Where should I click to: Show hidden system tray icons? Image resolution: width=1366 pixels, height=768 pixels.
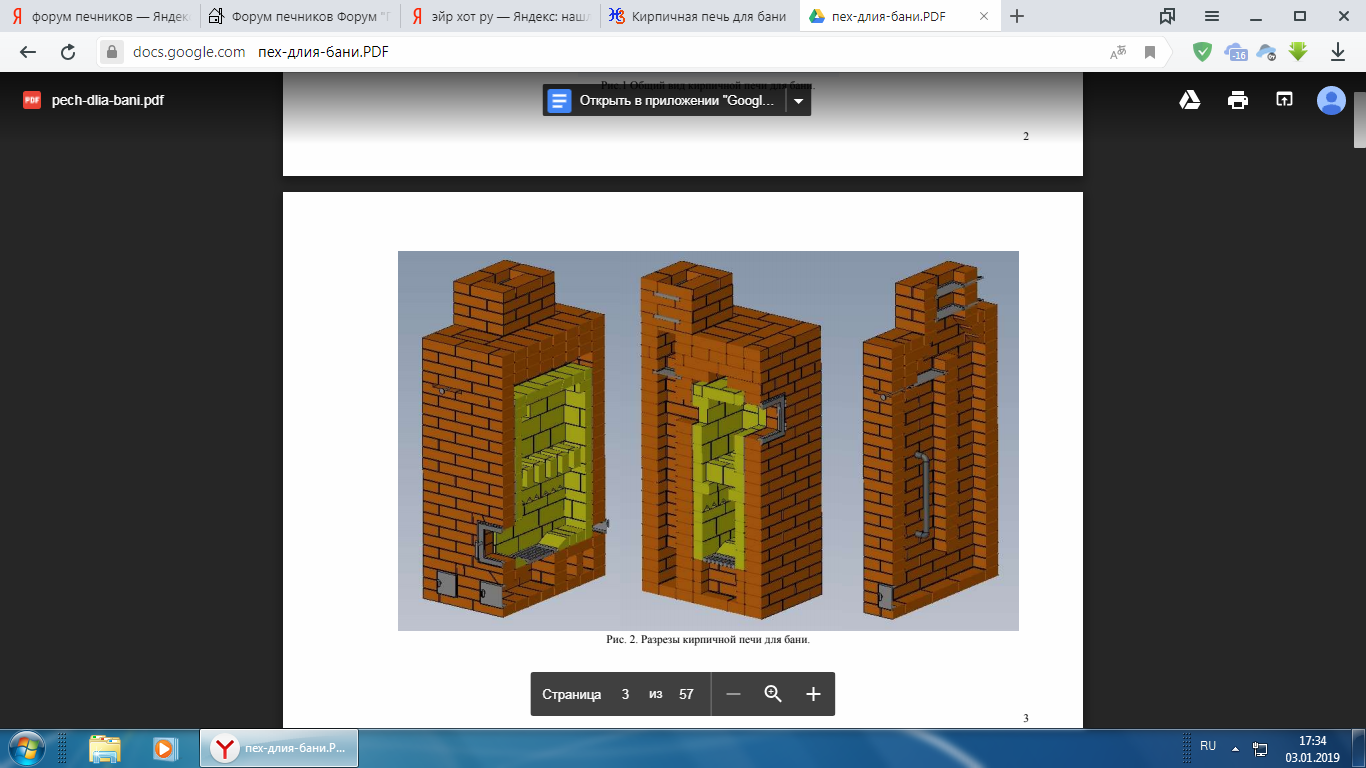[1235, 748]
